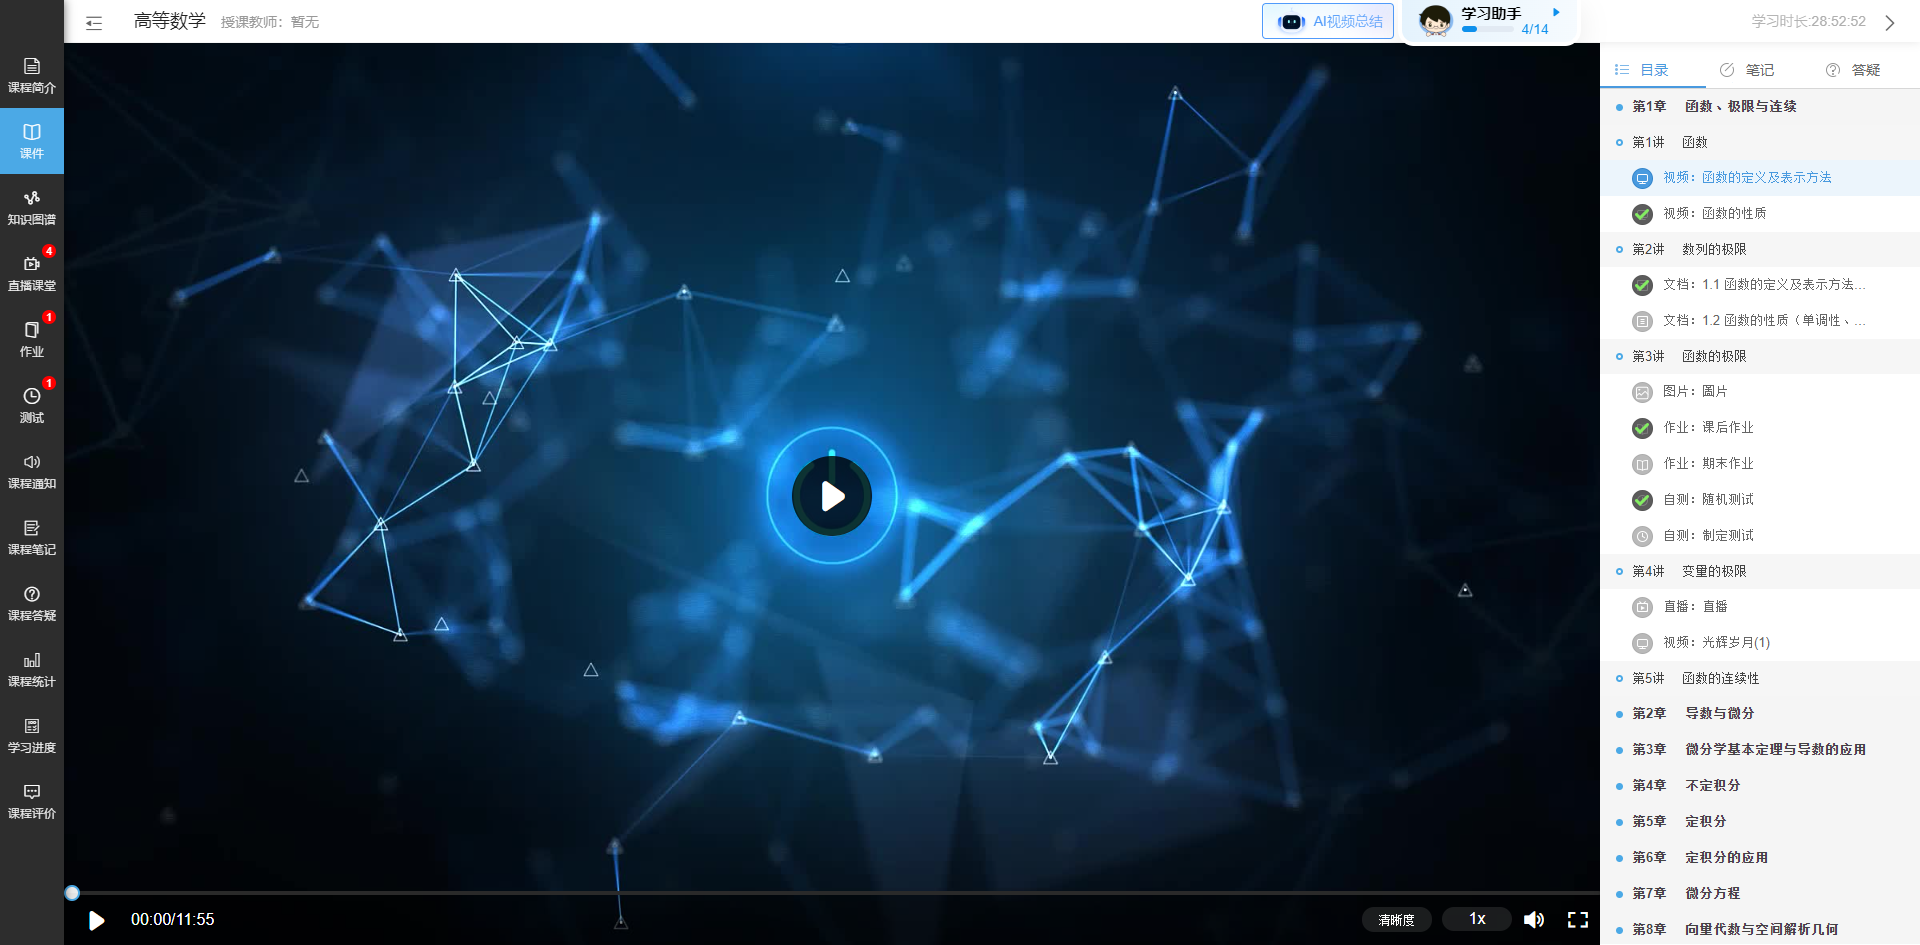Open 课程答疑 in the sidebar
Image resolution: width=1920 pixels, height=945 pixels.
32,604
